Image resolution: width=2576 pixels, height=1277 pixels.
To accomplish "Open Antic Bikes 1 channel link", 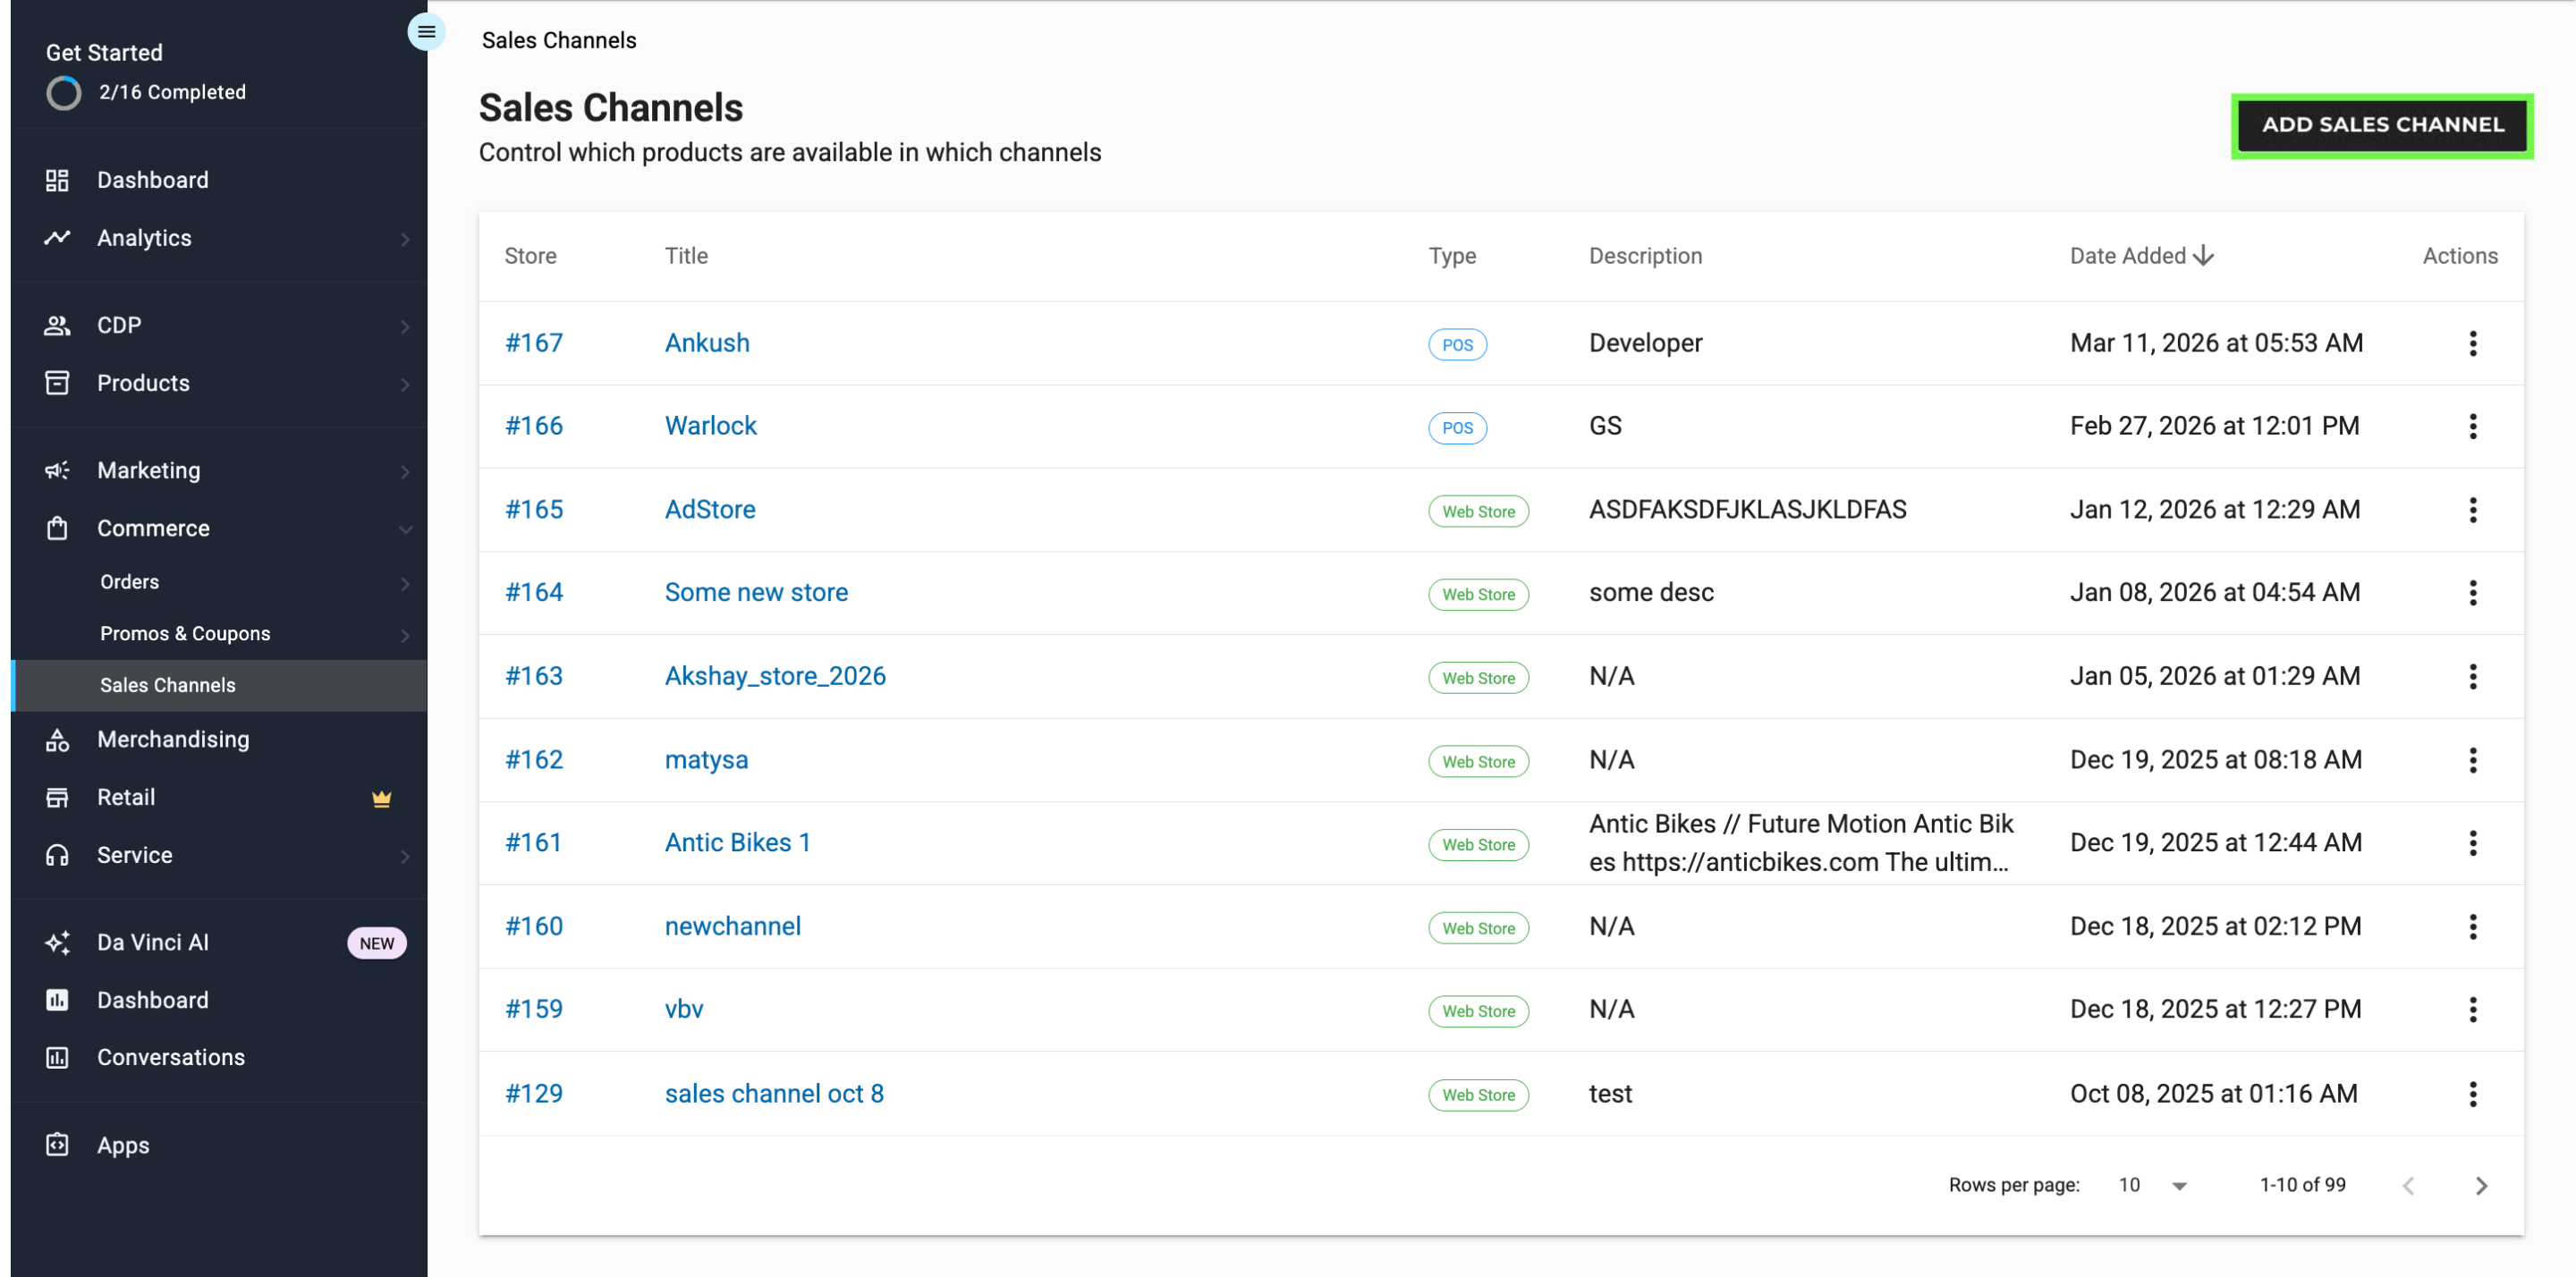I will 737,843.
